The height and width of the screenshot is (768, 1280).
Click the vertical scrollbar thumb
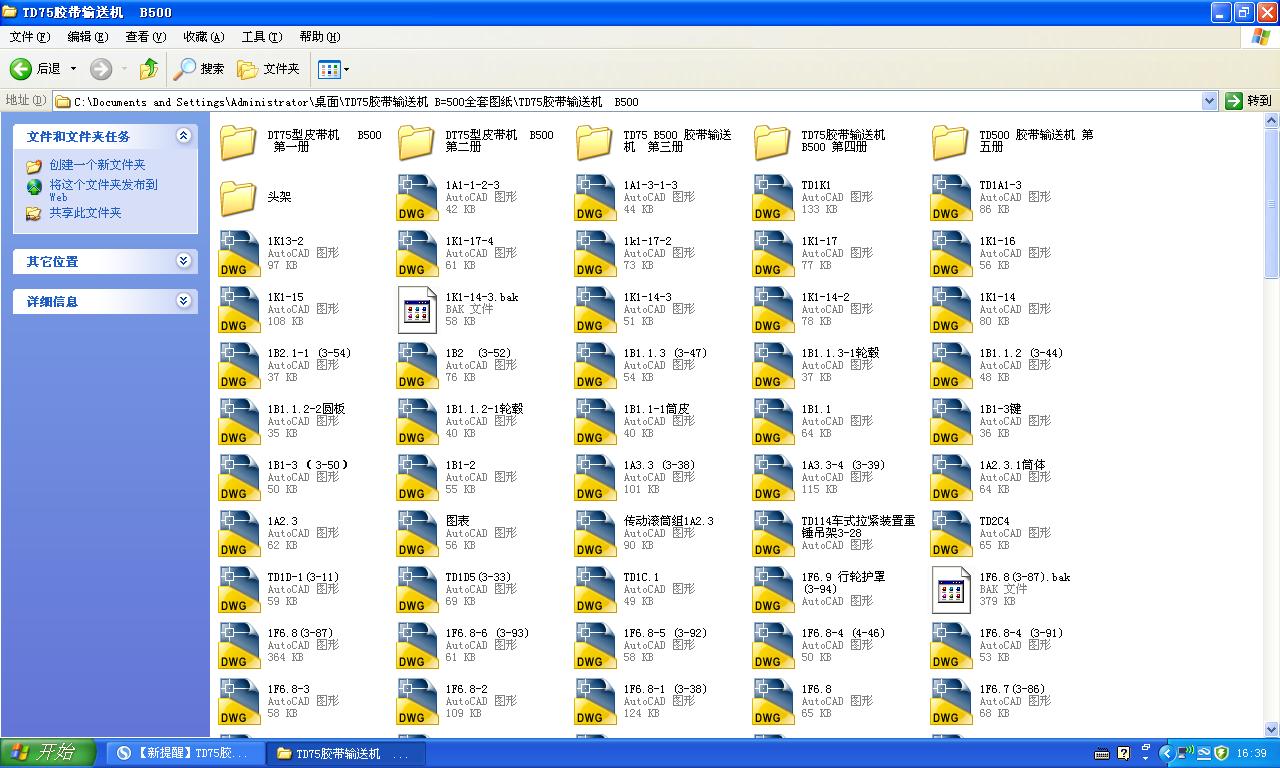tap(1271, 205)
